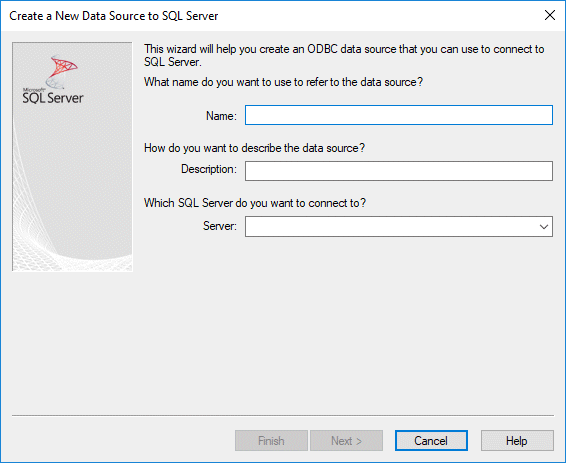The image size is (566, 463).
Task: Click inside the Server combo box field
Action: click(391, 227)
